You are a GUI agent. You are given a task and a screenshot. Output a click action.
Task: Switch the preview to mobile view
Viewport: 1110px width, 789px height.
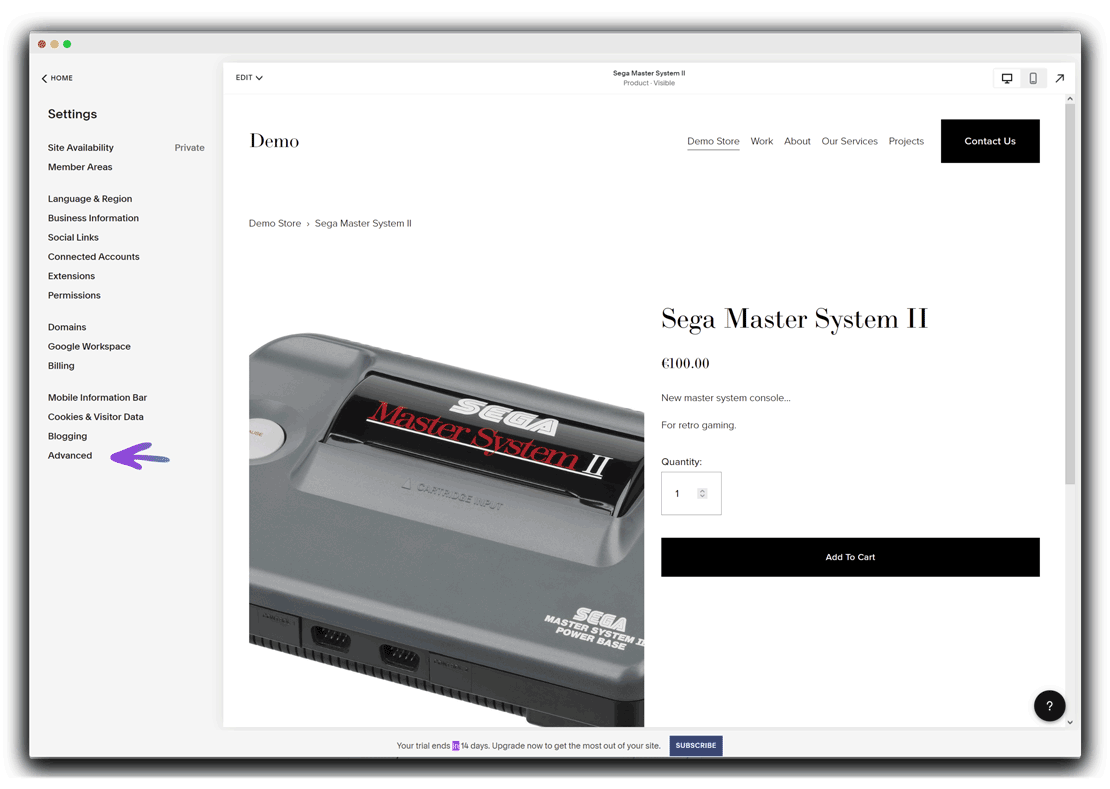click(1033, 78)
